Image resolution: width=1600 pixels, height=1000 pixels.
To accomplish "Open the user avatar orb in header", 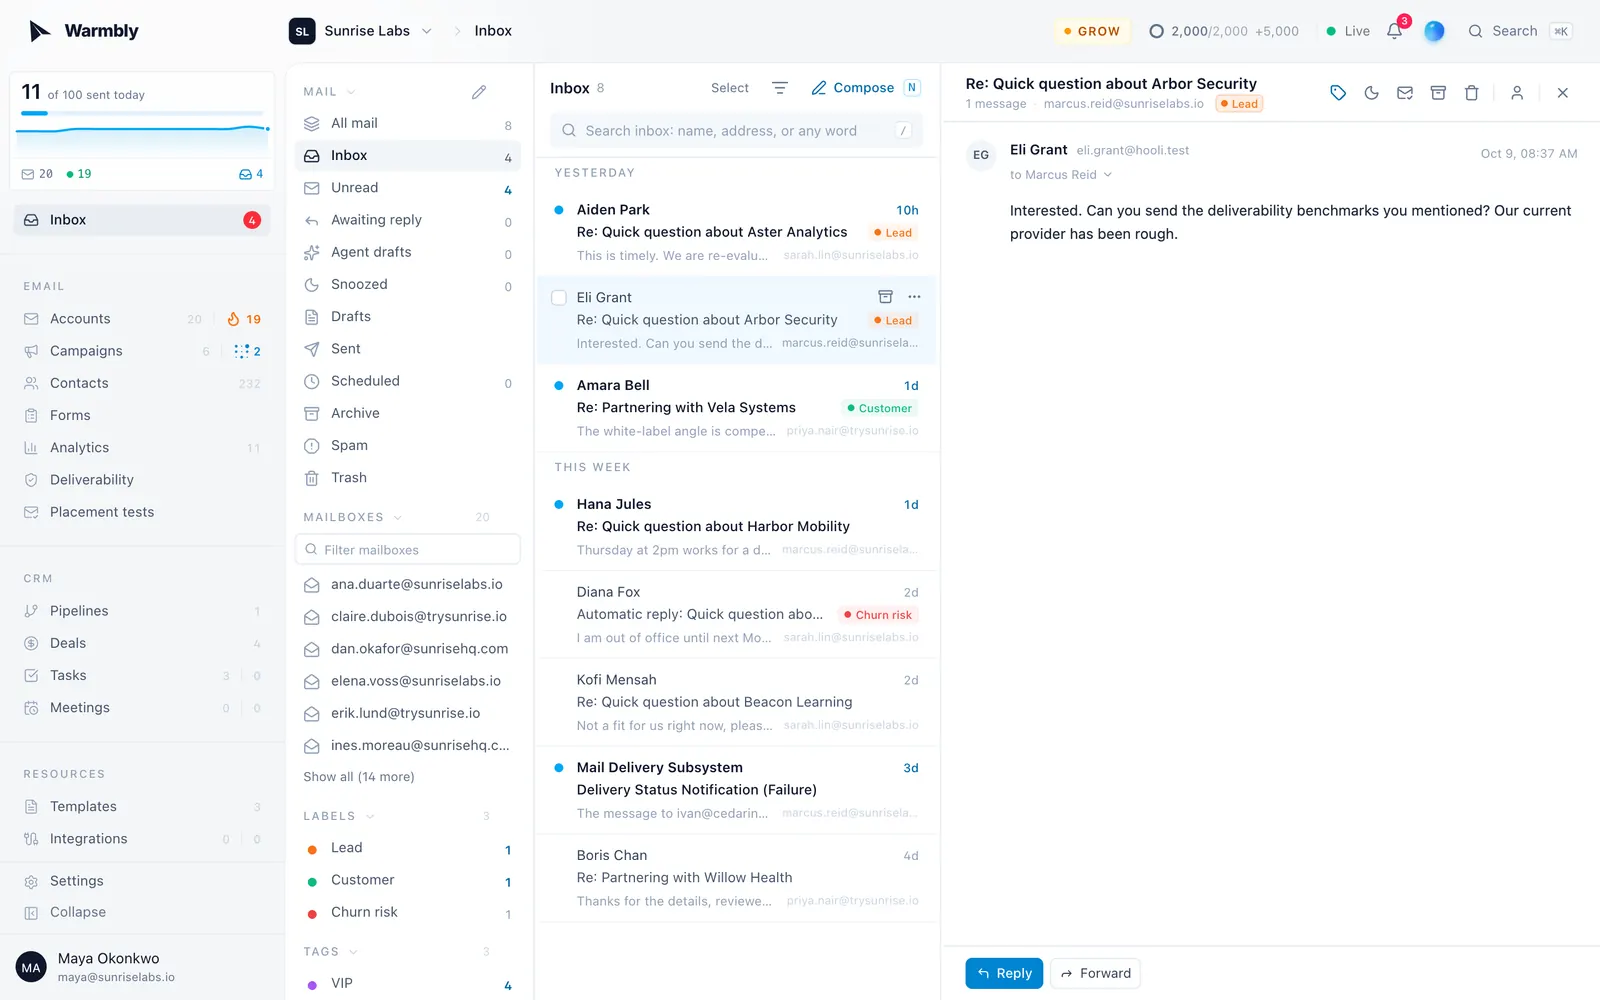I will [x=1434, y=31].
